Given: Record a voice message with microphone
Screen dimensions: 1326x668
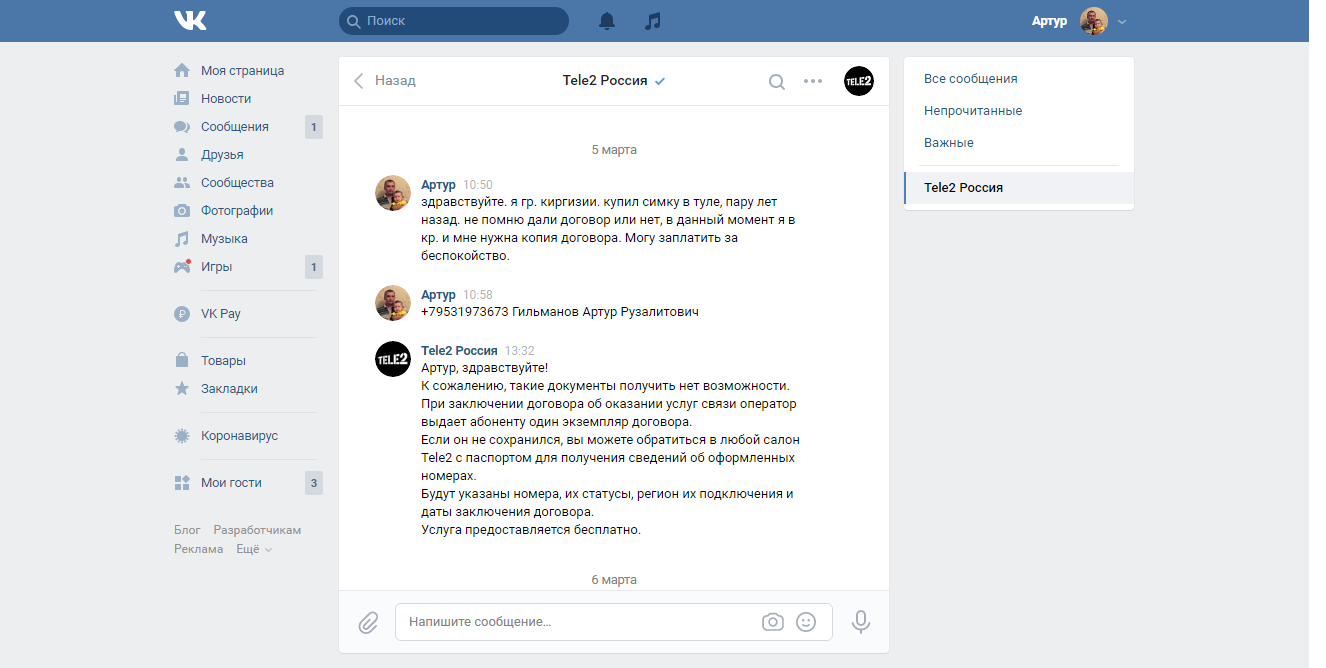Looking at the screenshot, I should pyautogui.click(x=860, y=622).
